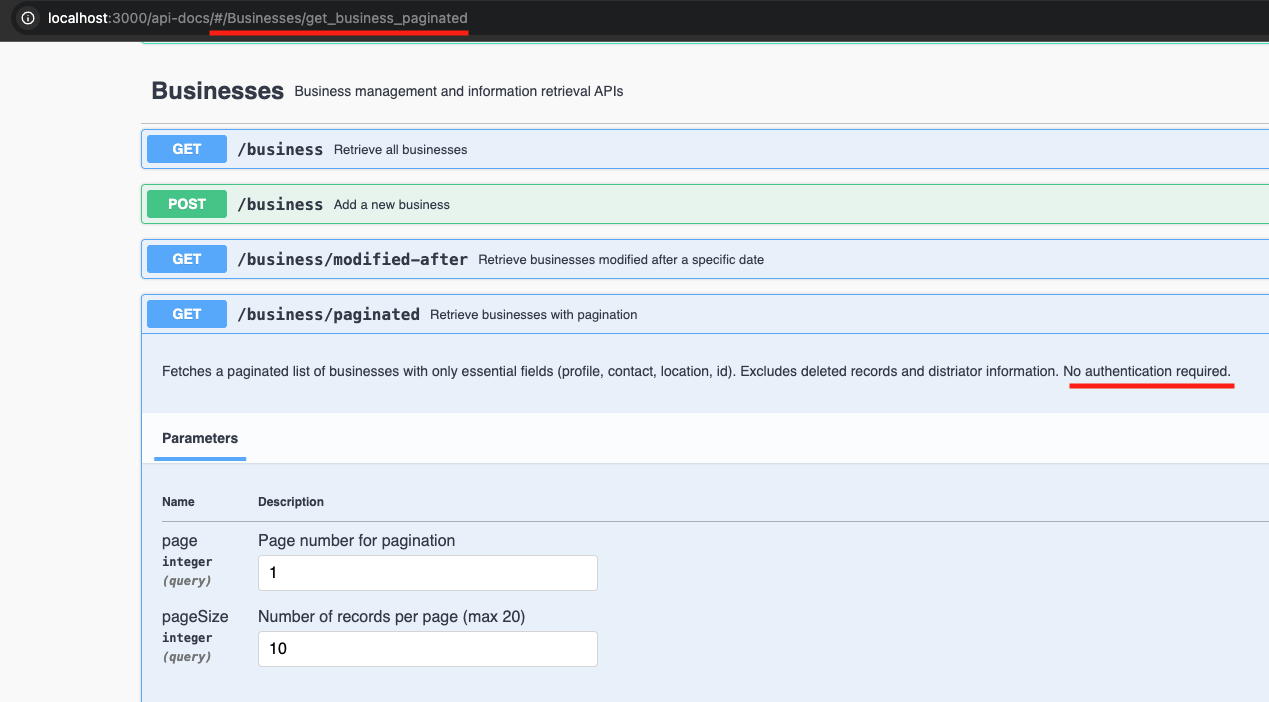Expand the Add a new business endpoint

391,205
